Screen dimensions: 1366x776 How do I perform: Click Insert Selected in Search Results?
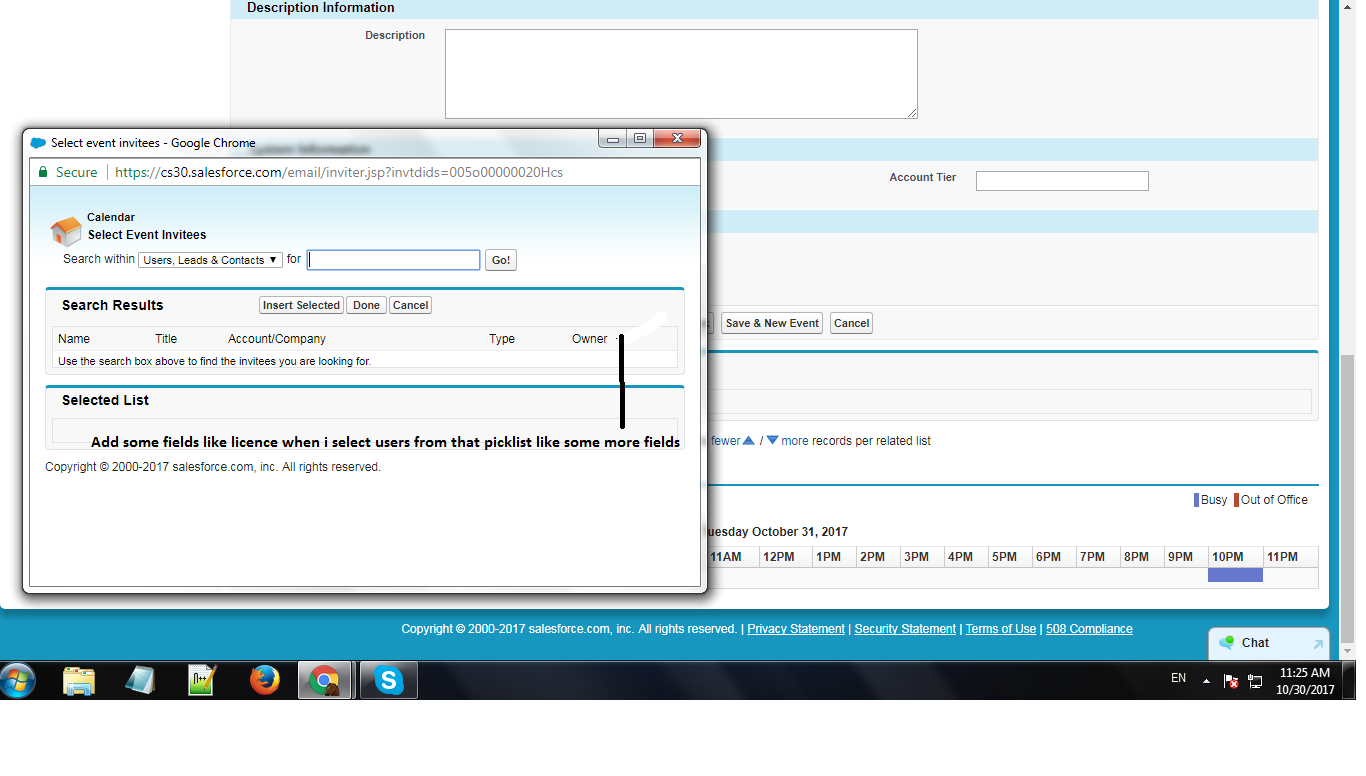301,305
